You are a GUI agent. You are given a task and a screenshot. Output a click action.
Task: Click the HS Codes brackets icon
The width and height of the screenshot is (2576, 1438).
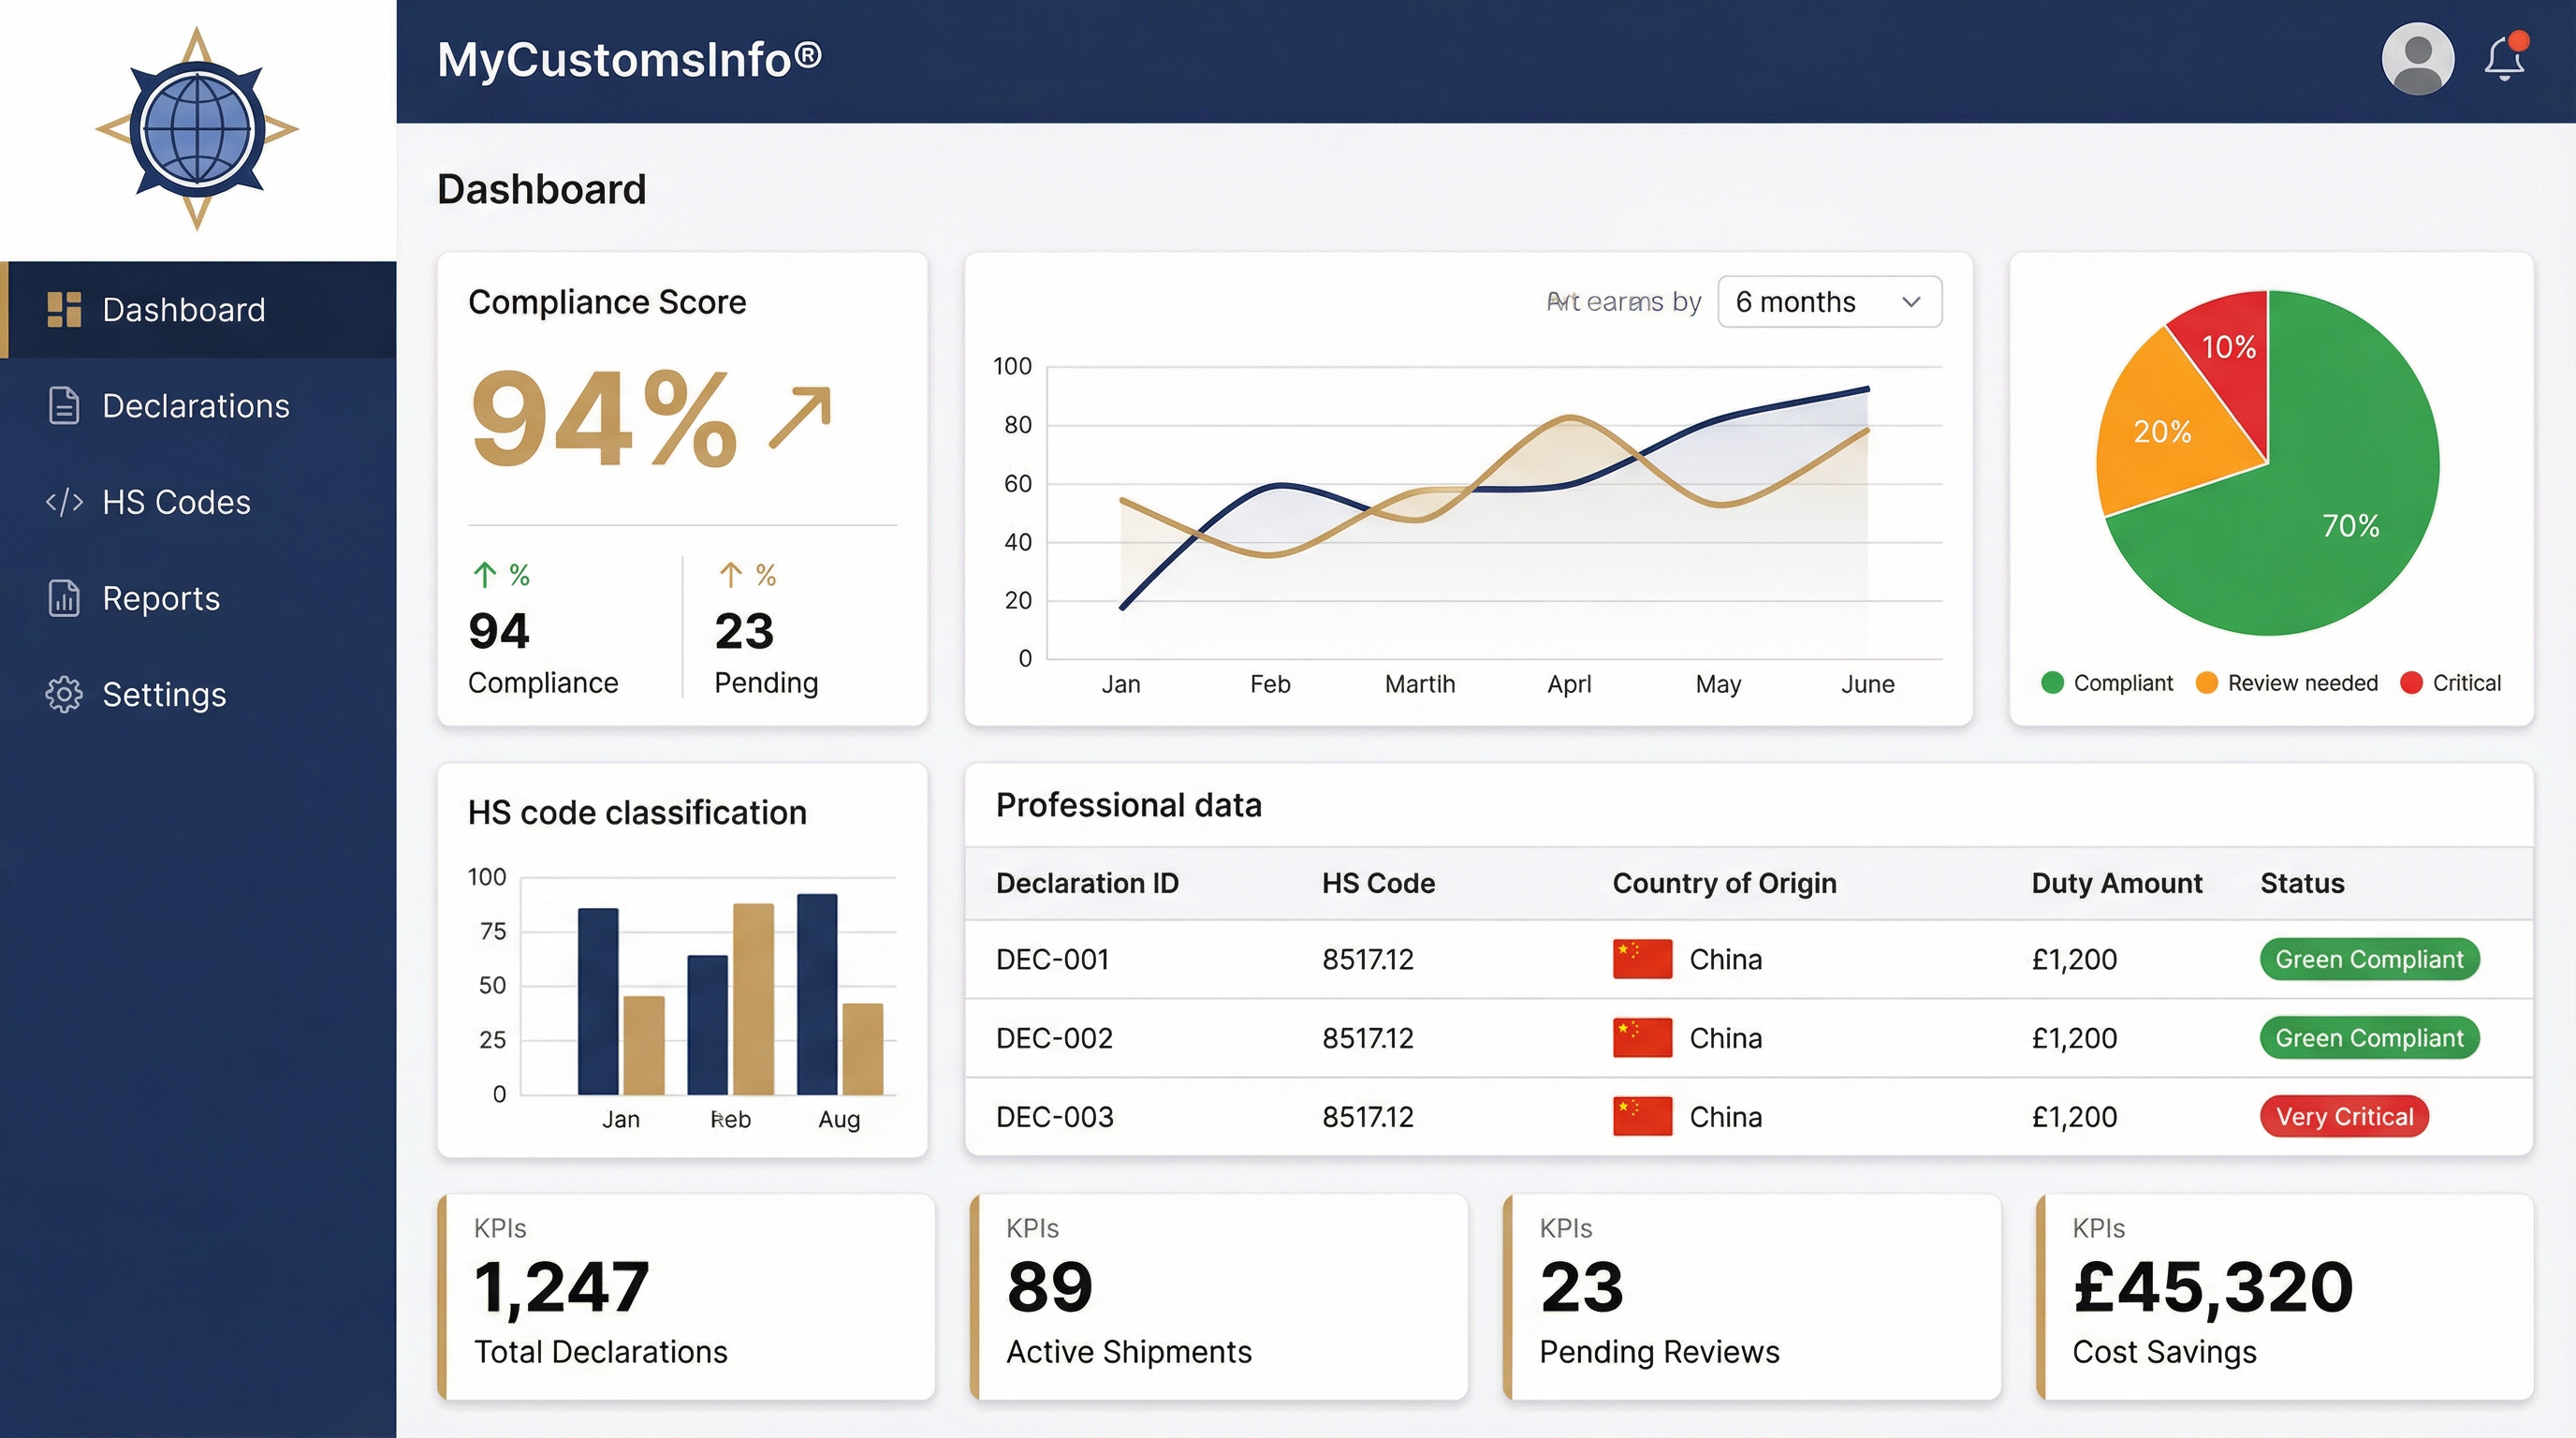tap(64, 502)
